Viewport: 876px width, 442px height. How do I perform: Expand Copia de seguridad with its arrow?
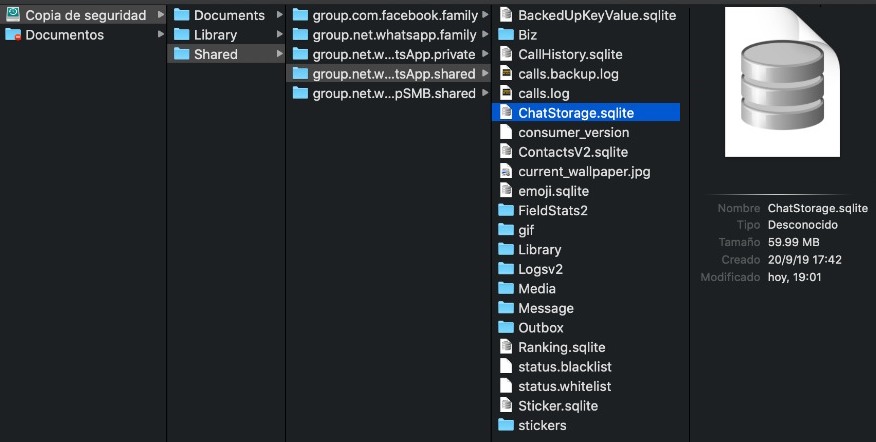click(161, 15)
